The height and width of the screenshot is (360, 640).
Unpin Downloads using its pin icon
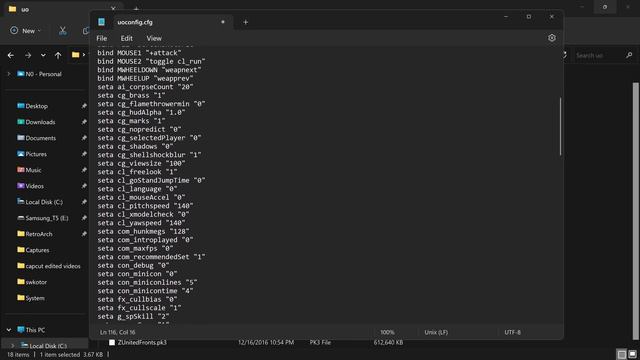tap(84, 122)
